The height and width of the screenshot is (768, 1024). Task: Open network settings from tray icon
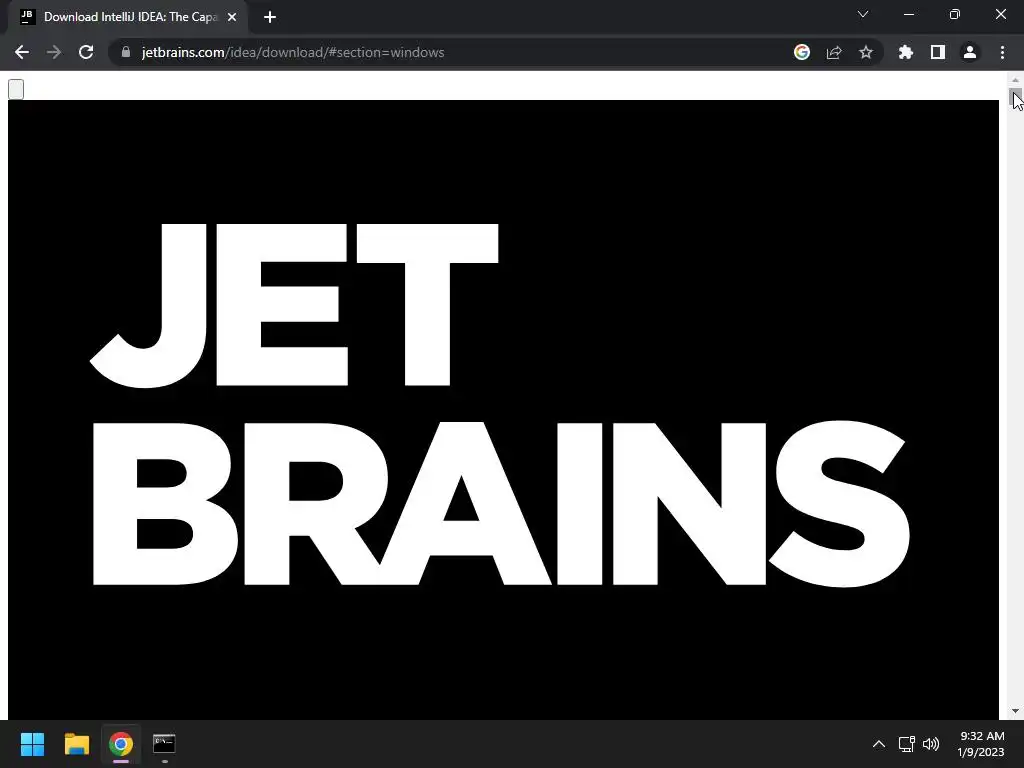click(x=906, y=744)
